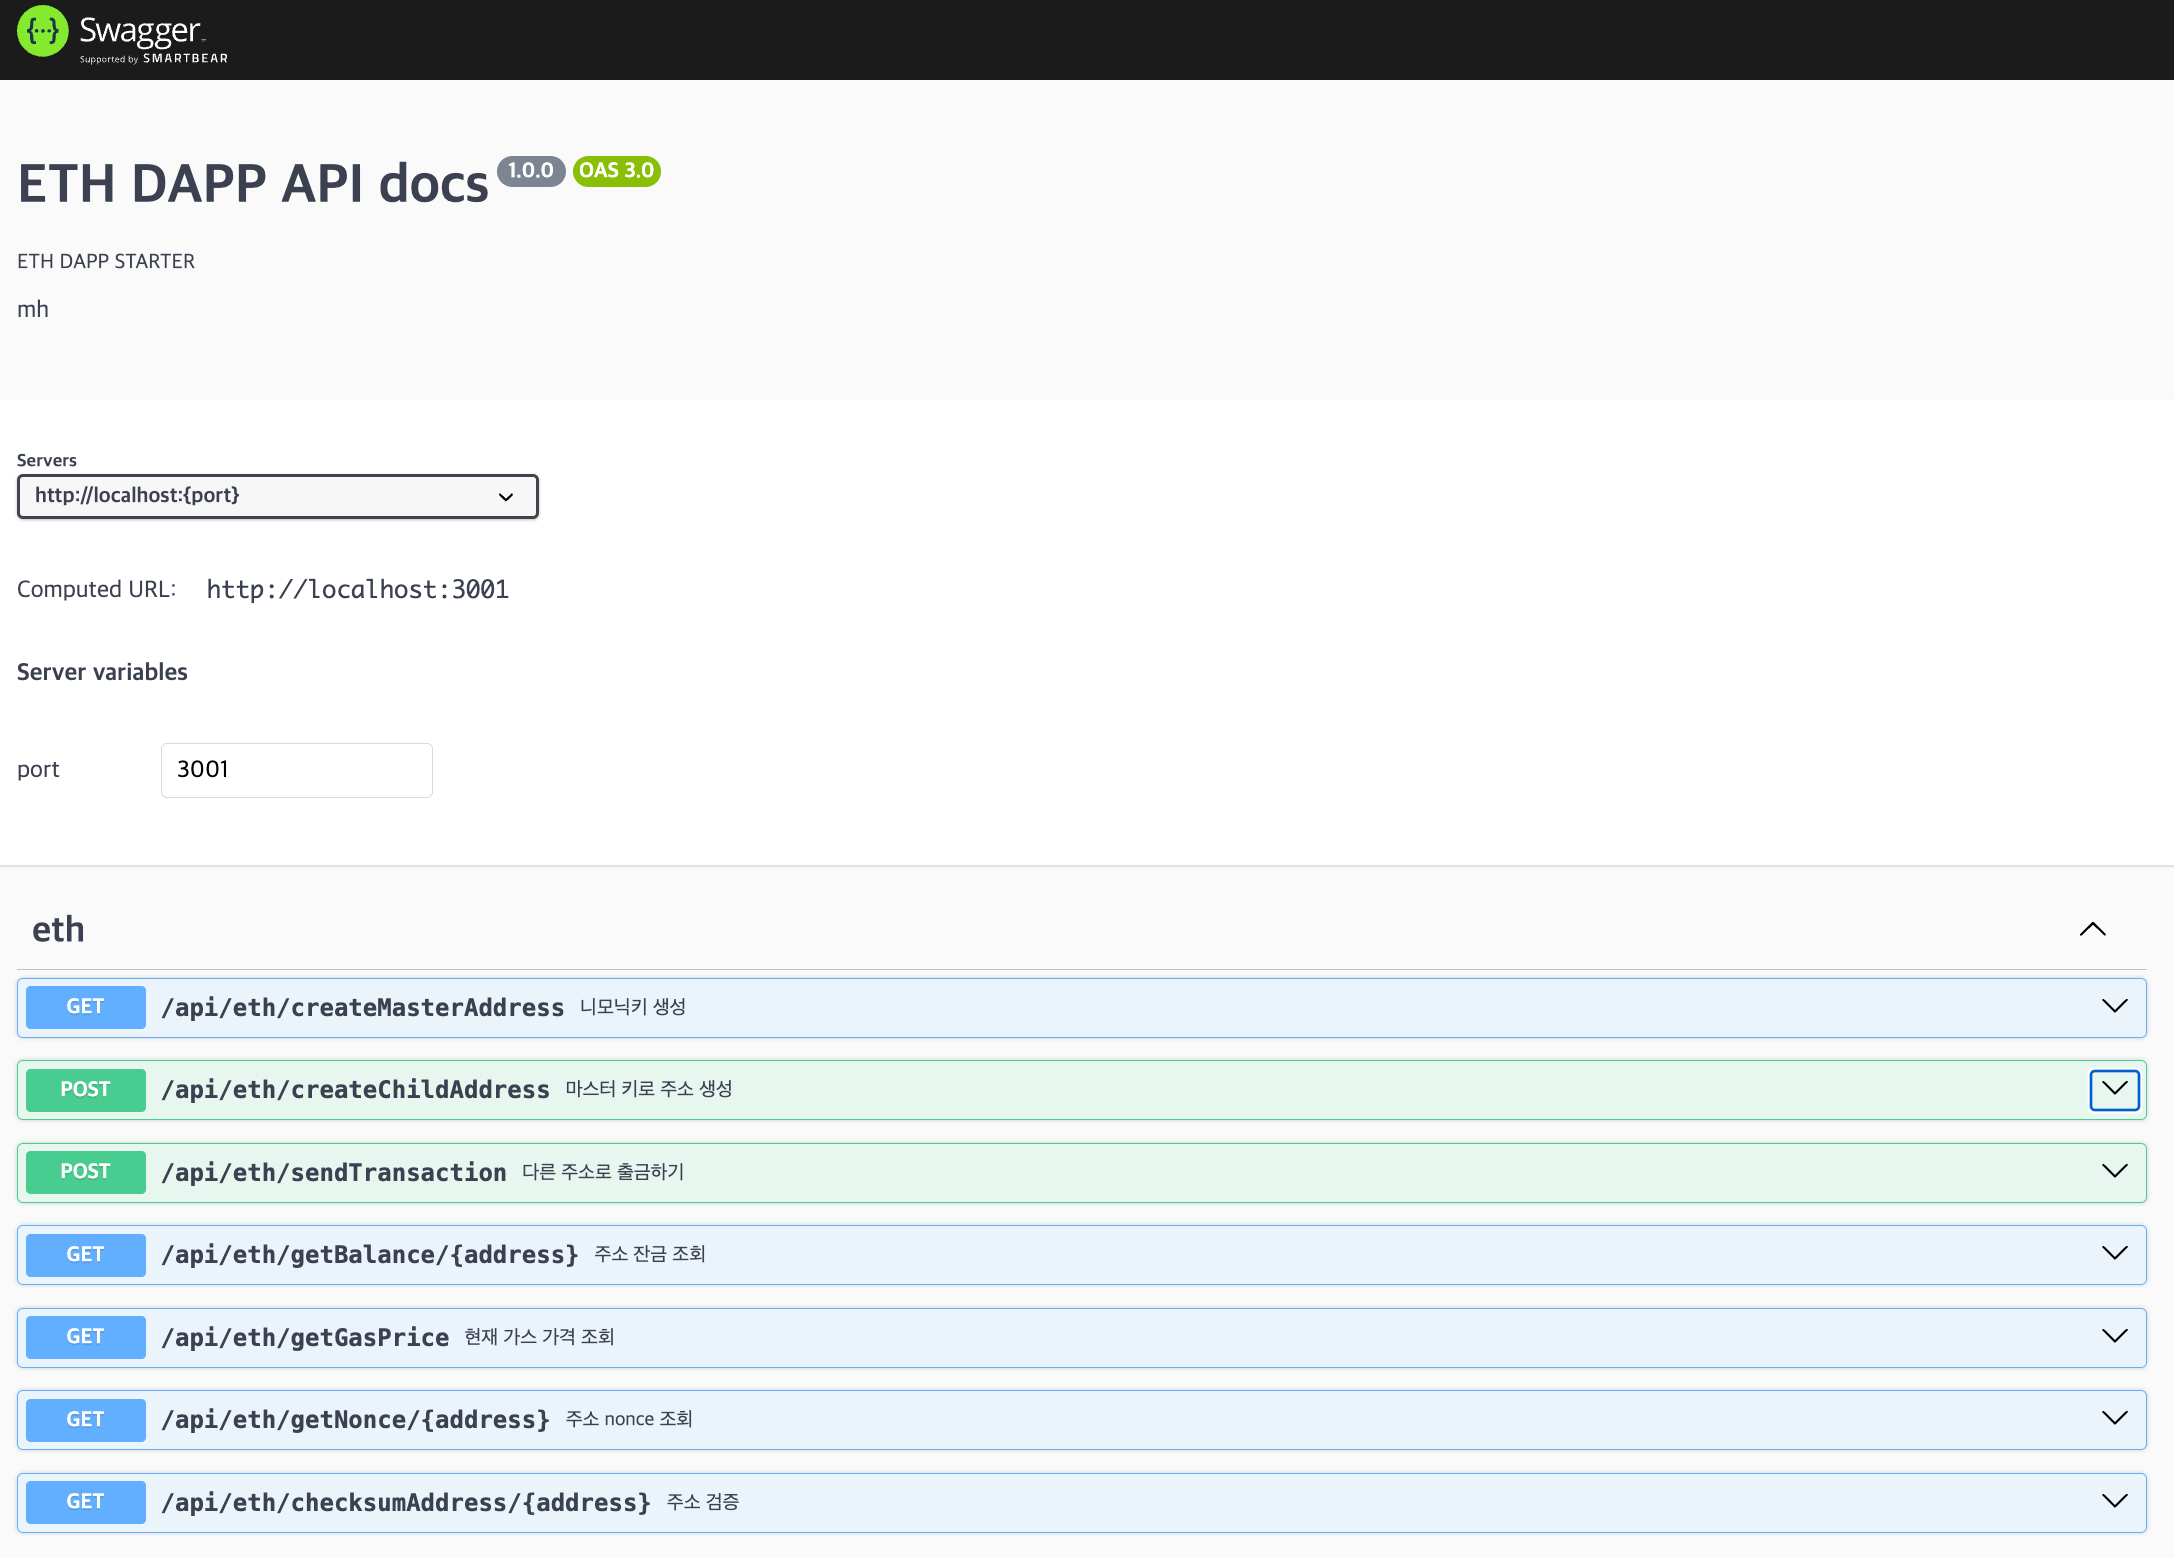Click the GET badge on createMasterAddress

tap(85, 1007)
